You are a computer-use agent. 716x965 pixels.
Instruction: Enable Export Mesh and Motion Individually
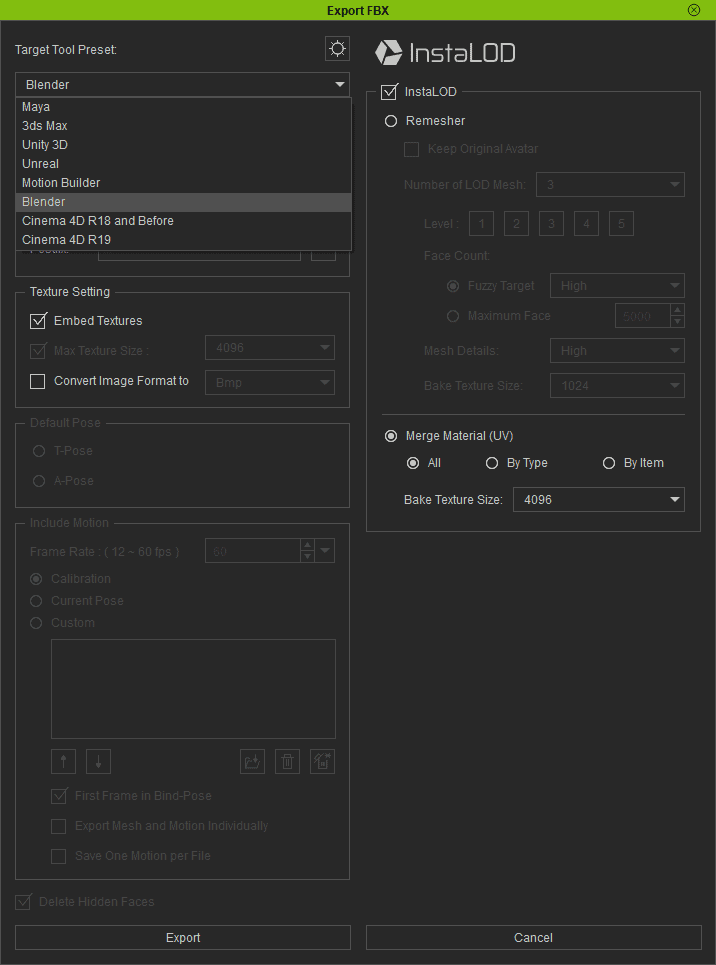(58, 826)
